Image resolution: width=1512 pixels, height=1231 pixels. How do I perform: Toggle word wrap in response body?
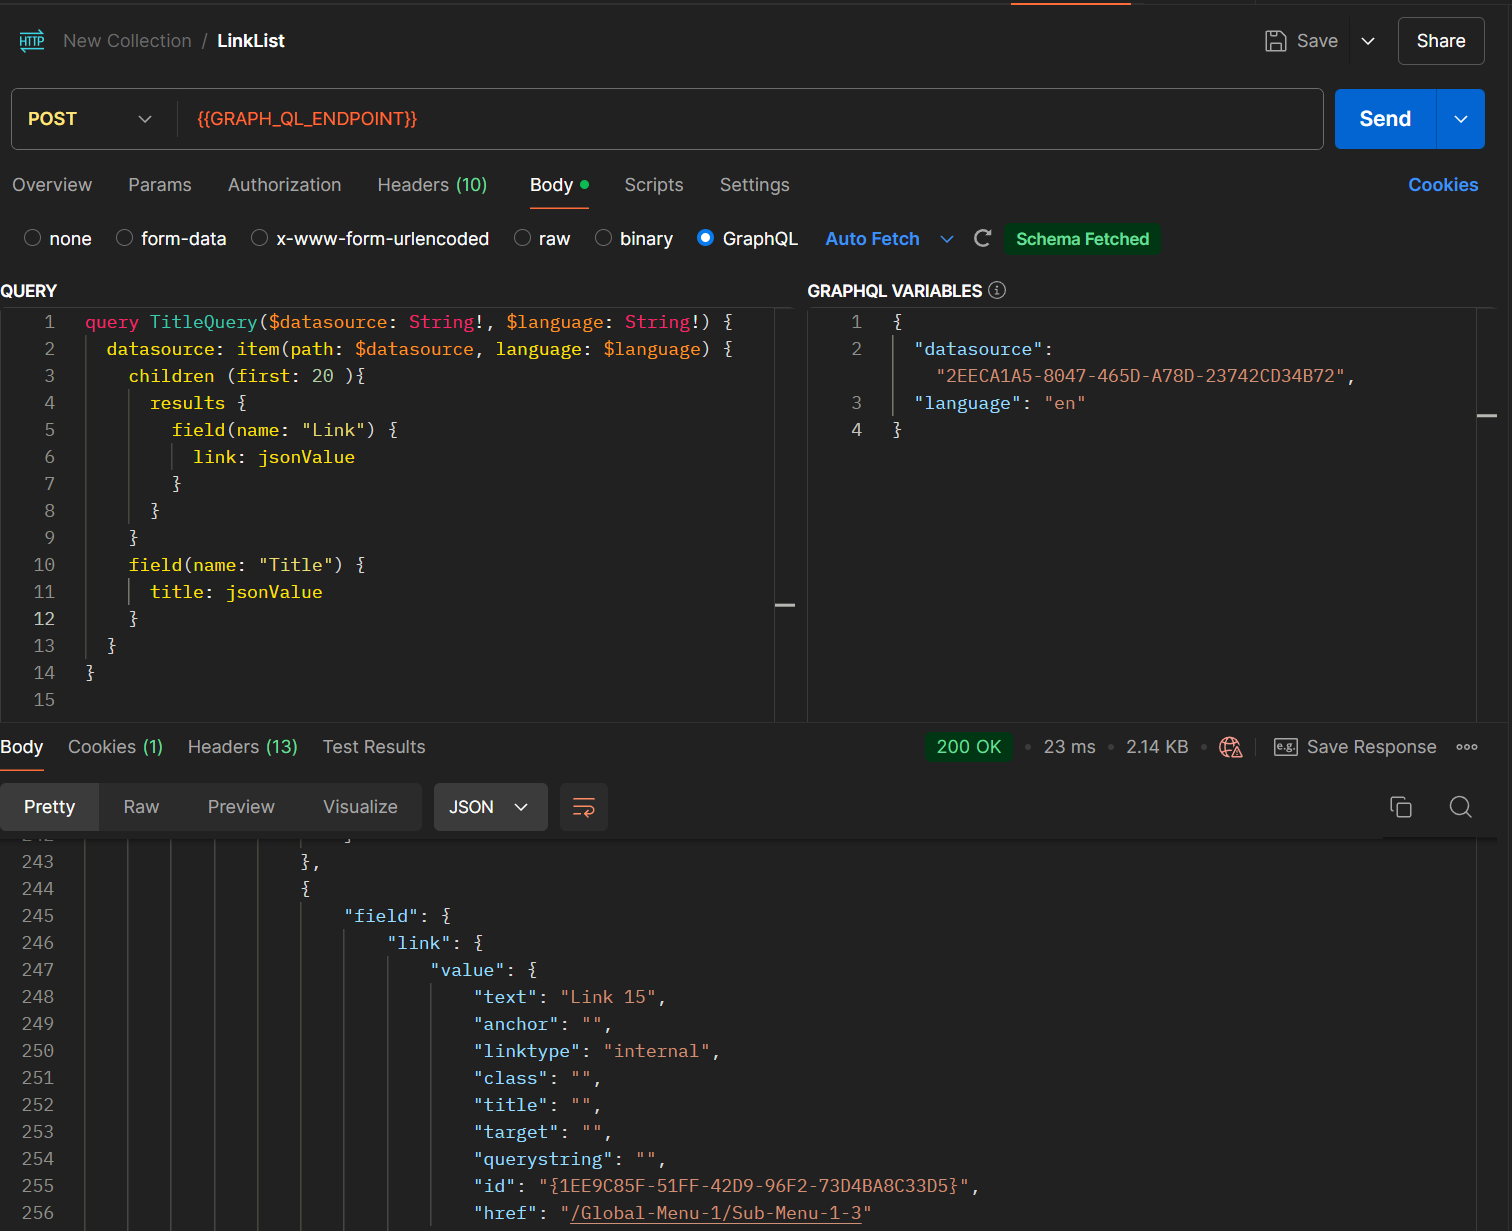(x=584, y=807)
